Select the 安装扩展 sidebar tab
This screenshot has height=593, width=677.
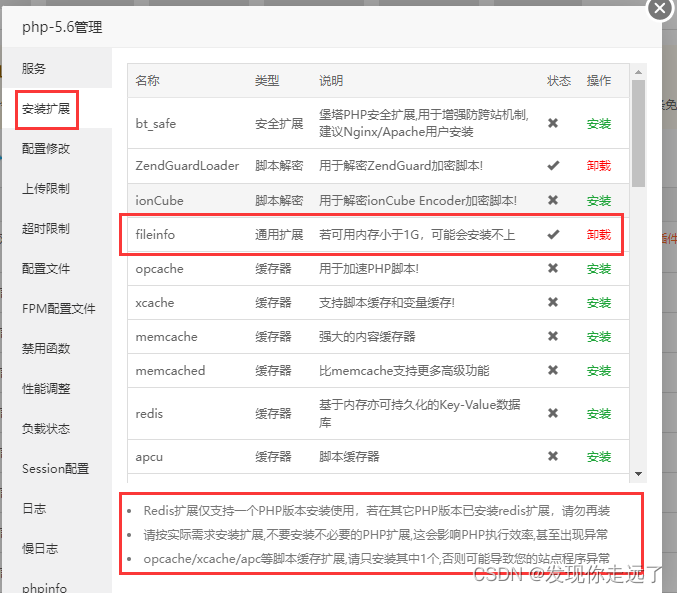click(57, 108)
